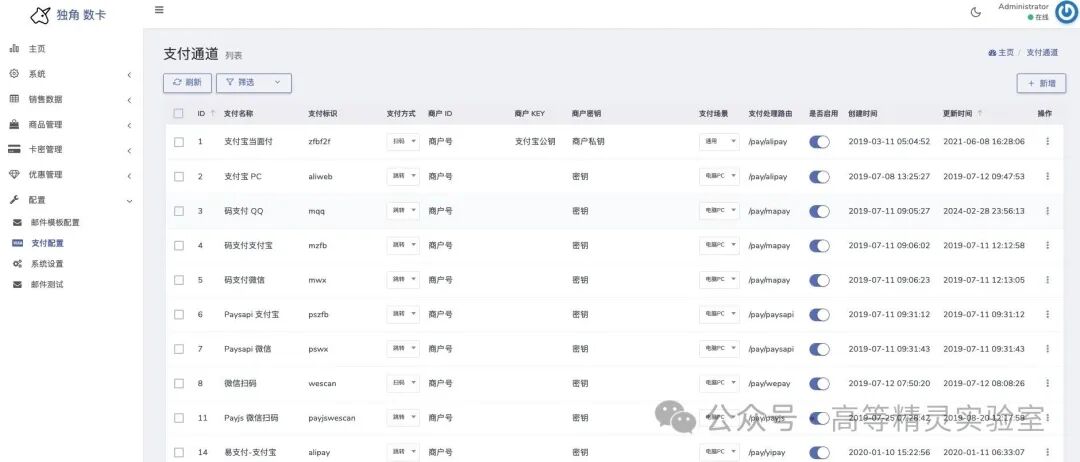Viewport: 1080px width, 462px height.
Task: Click 支付通道 breadcrumb link
Action: click(x=1042, y=52)
